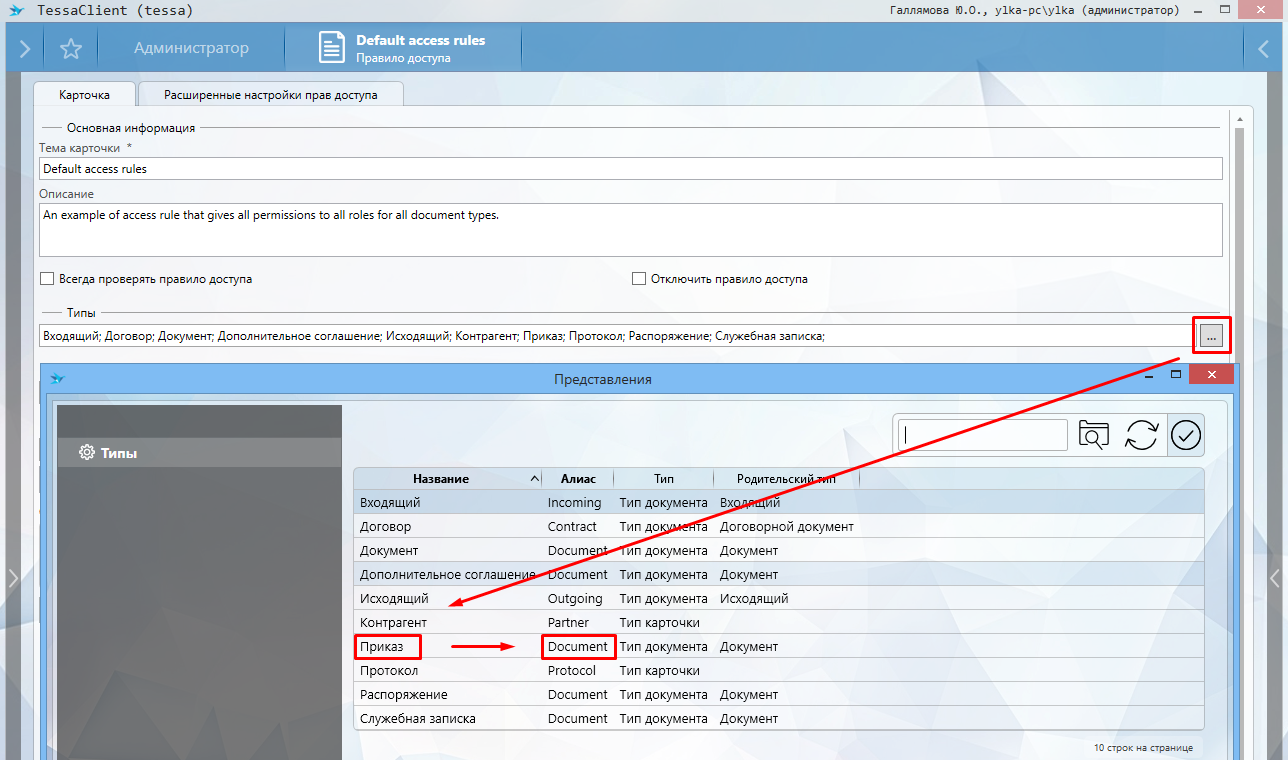Sort by Название column header
The height and width of the screenshot is (760, 1288).
441,479
